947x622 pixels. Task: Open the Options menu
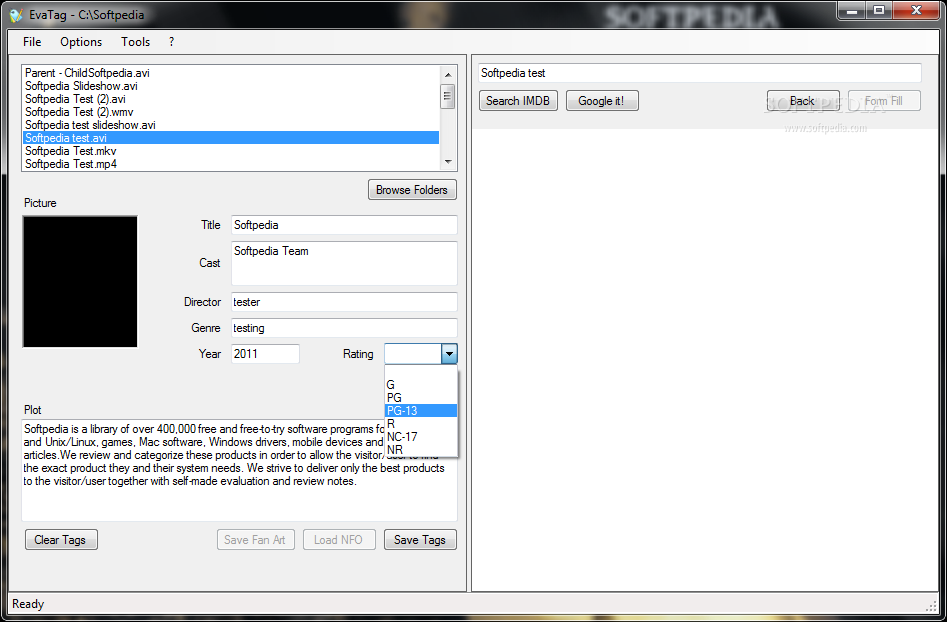pos(81,42)
